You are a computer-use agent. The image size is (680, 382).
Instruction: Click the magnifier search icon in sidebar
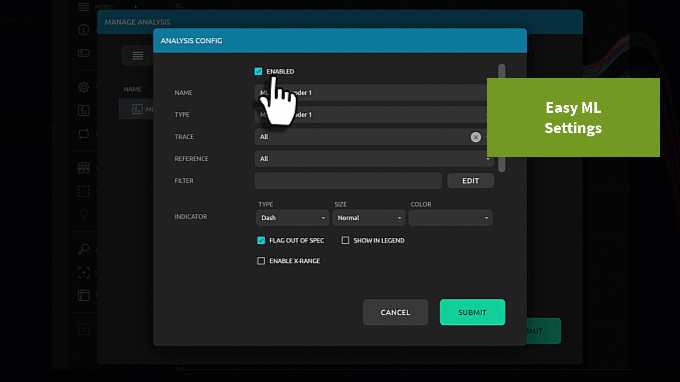(84, 249)
